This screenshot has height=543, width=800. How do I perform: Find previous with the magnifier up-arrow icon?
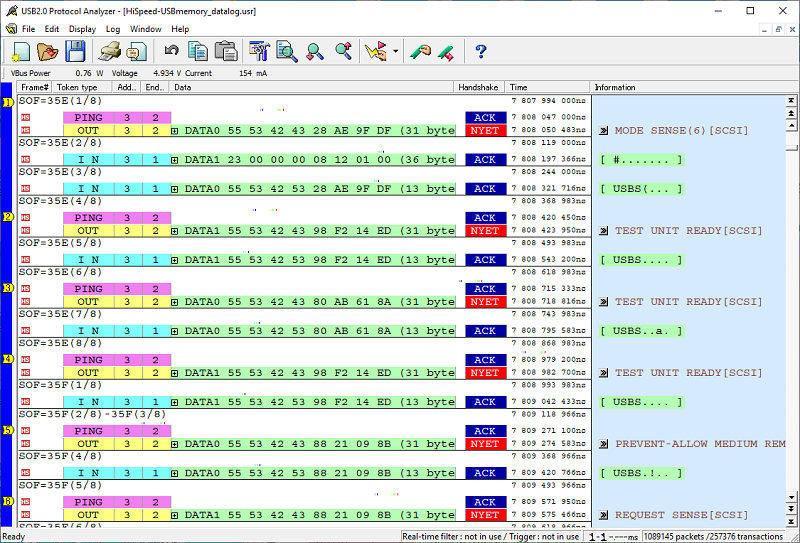click(343, 52)
